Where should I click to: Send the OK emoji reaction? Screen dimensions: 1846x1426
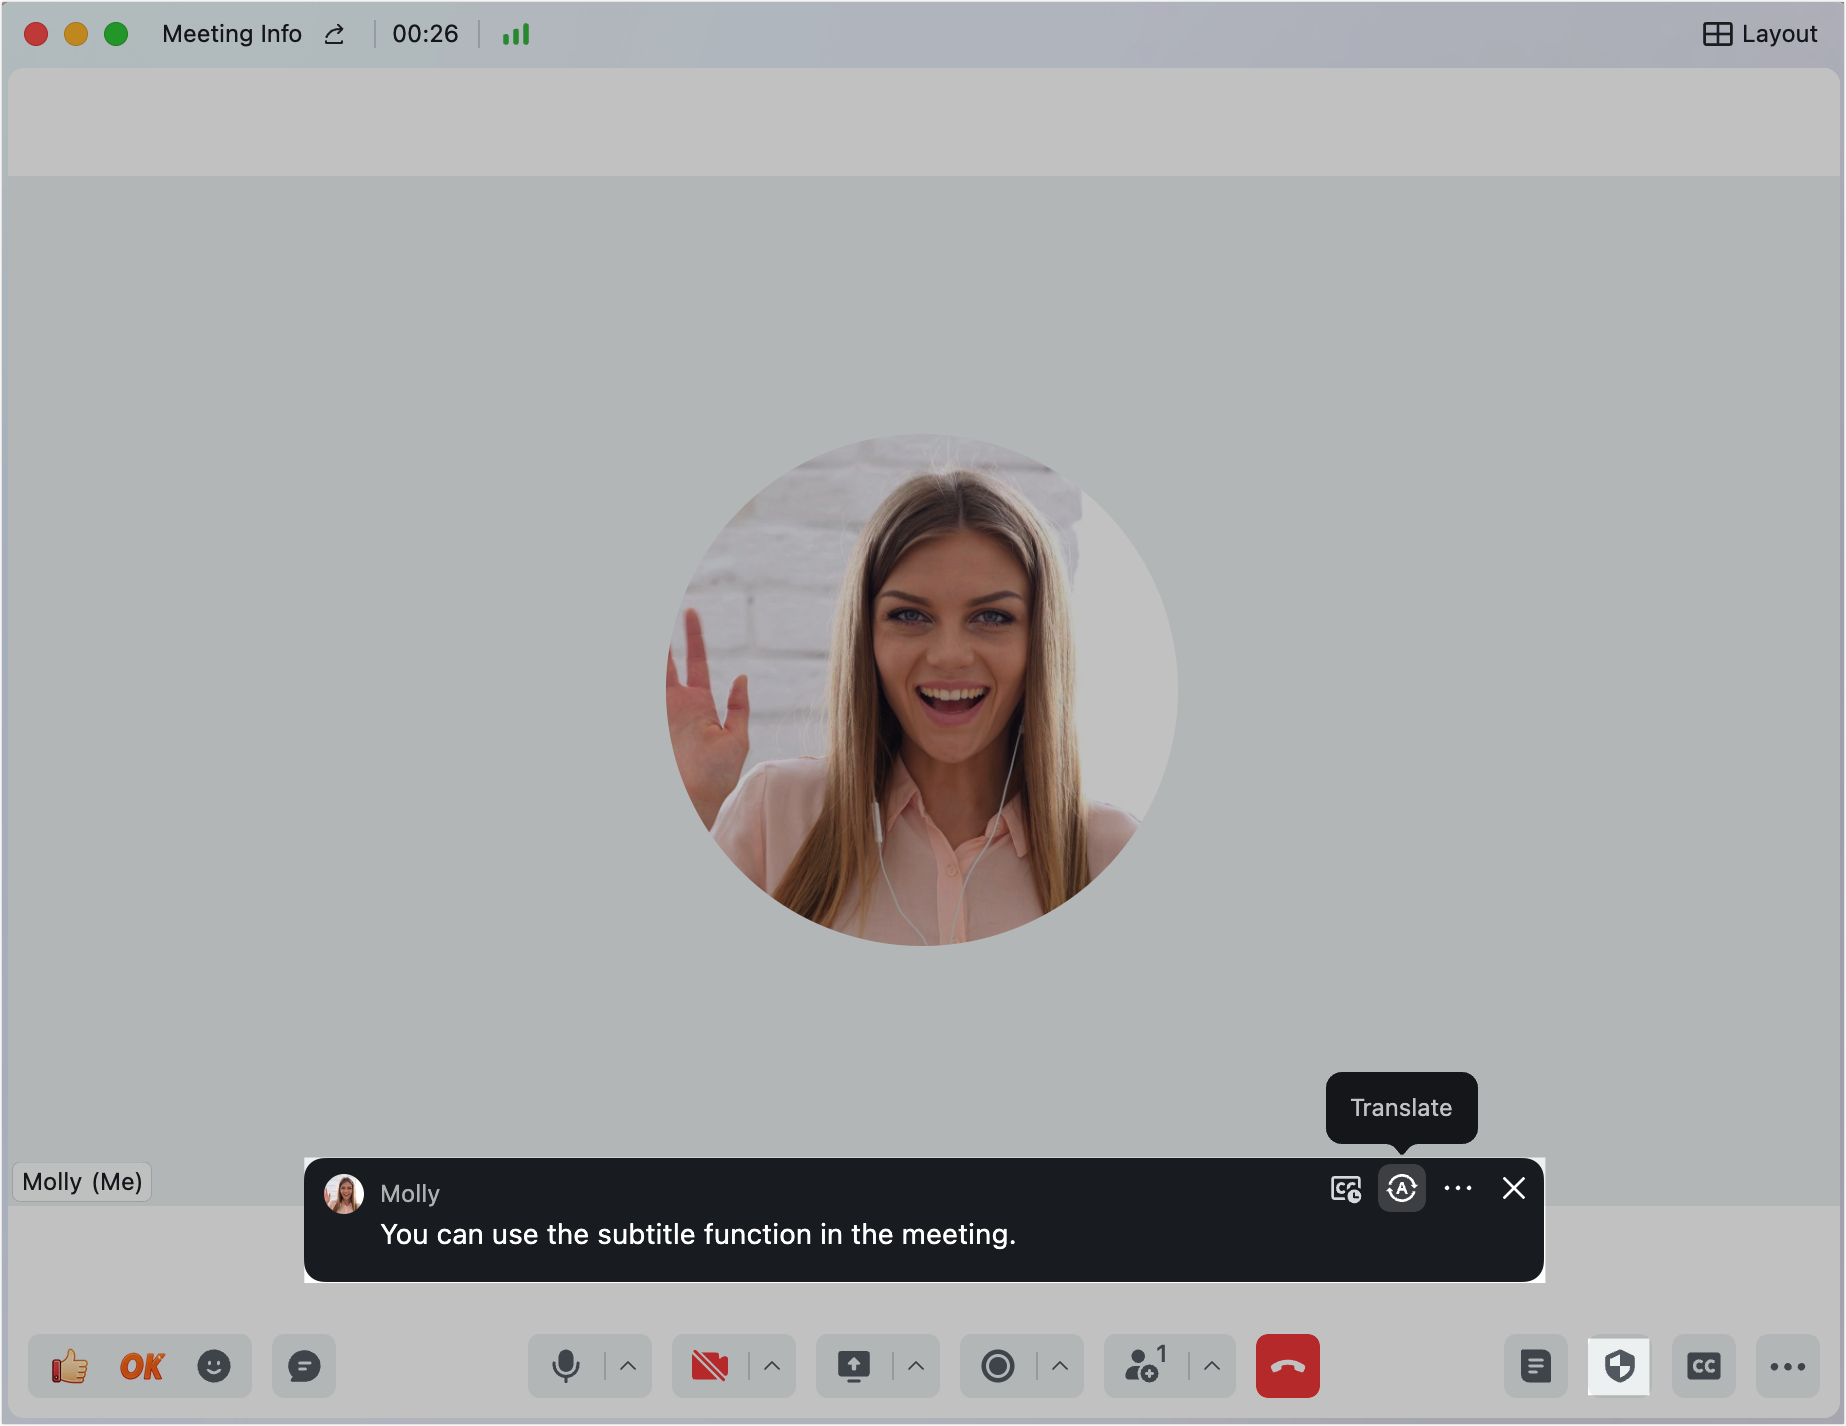(x=140, y=1366)
